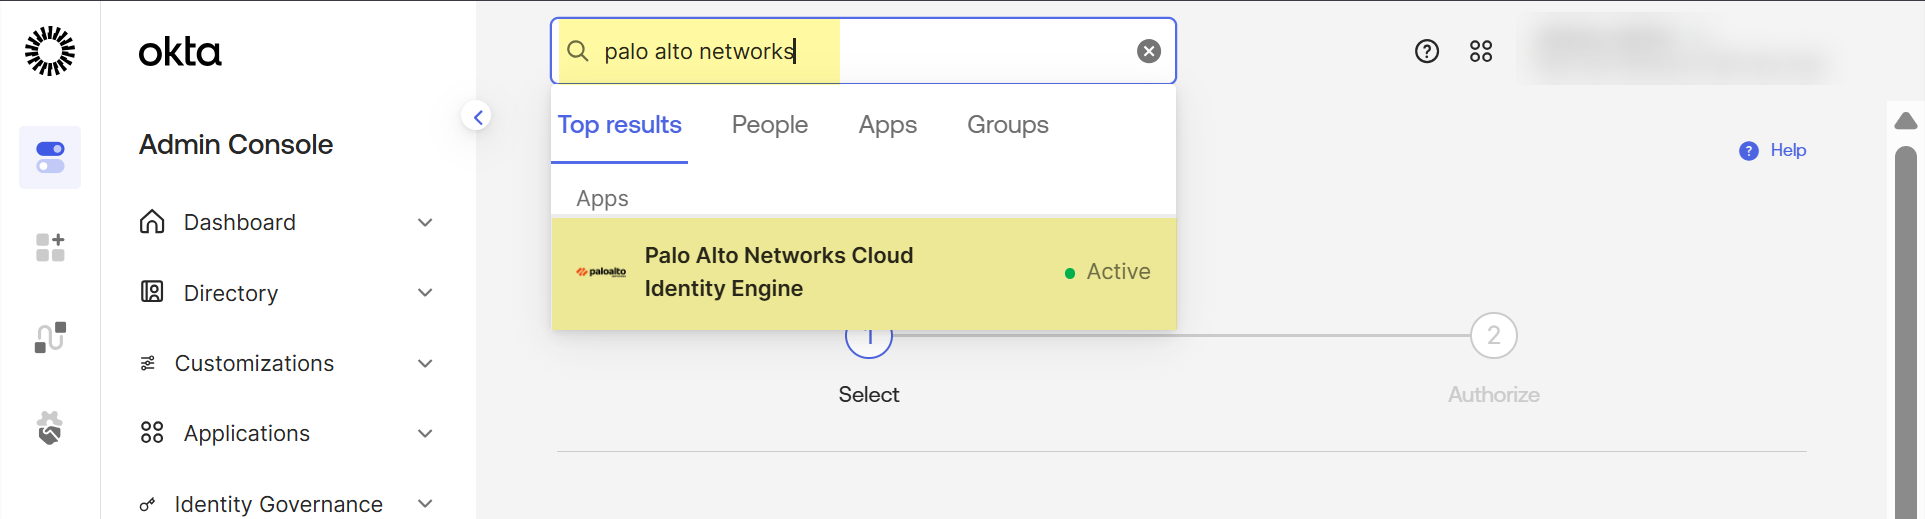The width and height of the screenshot is (1925, 519).
Task: Expand the Applications section chevron
Action: point(425,433)
